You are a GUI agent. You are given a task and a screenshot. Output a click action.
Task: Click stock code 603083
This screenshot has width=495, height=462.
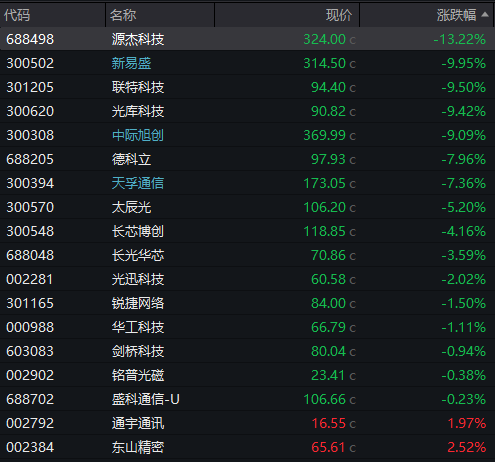[x=30, y=351]
